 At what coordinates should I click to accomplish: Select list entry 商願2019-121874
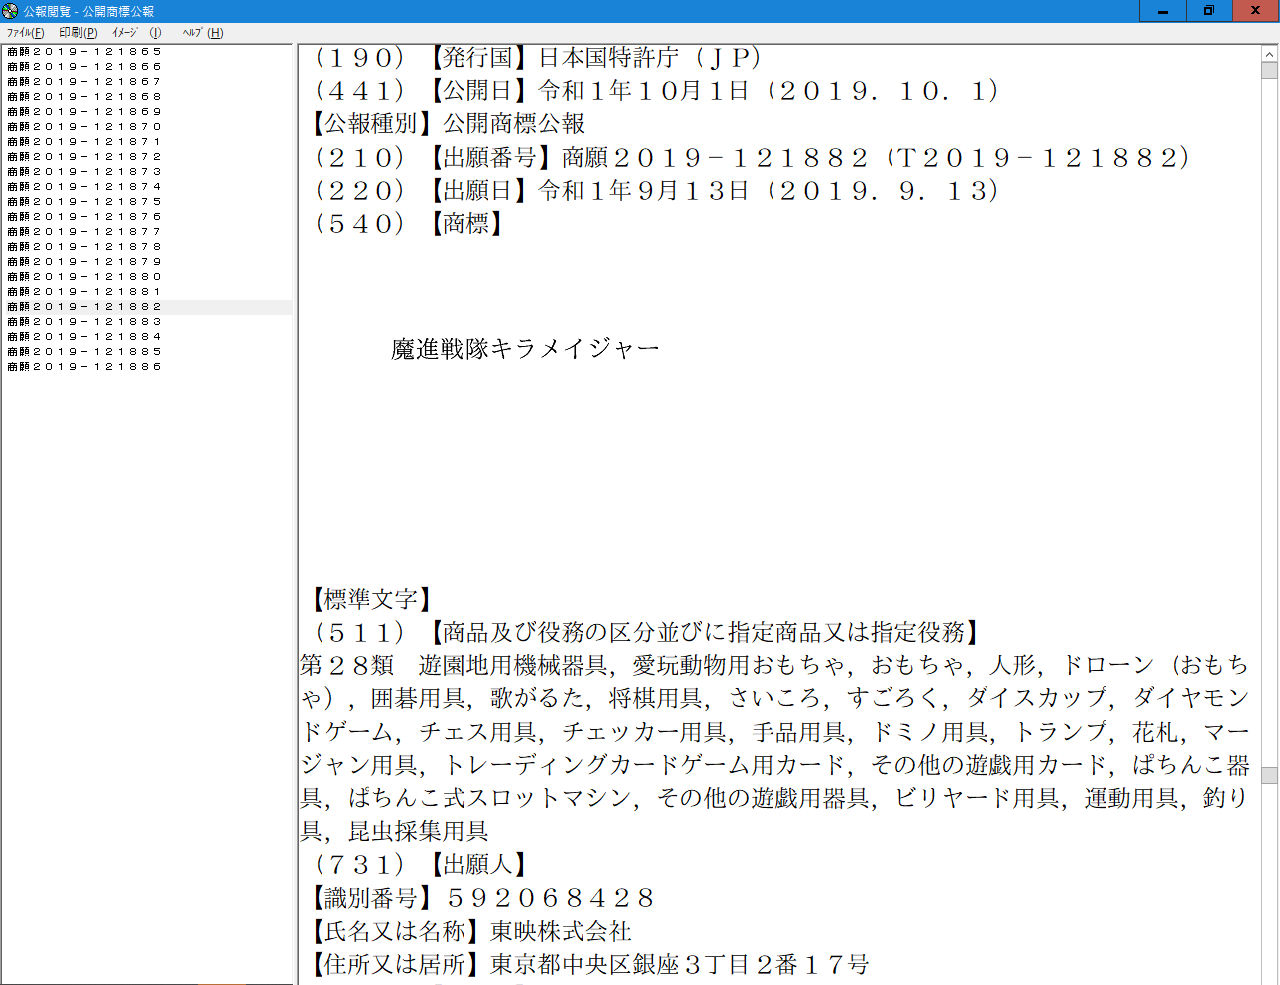click(x=84, y=186)
